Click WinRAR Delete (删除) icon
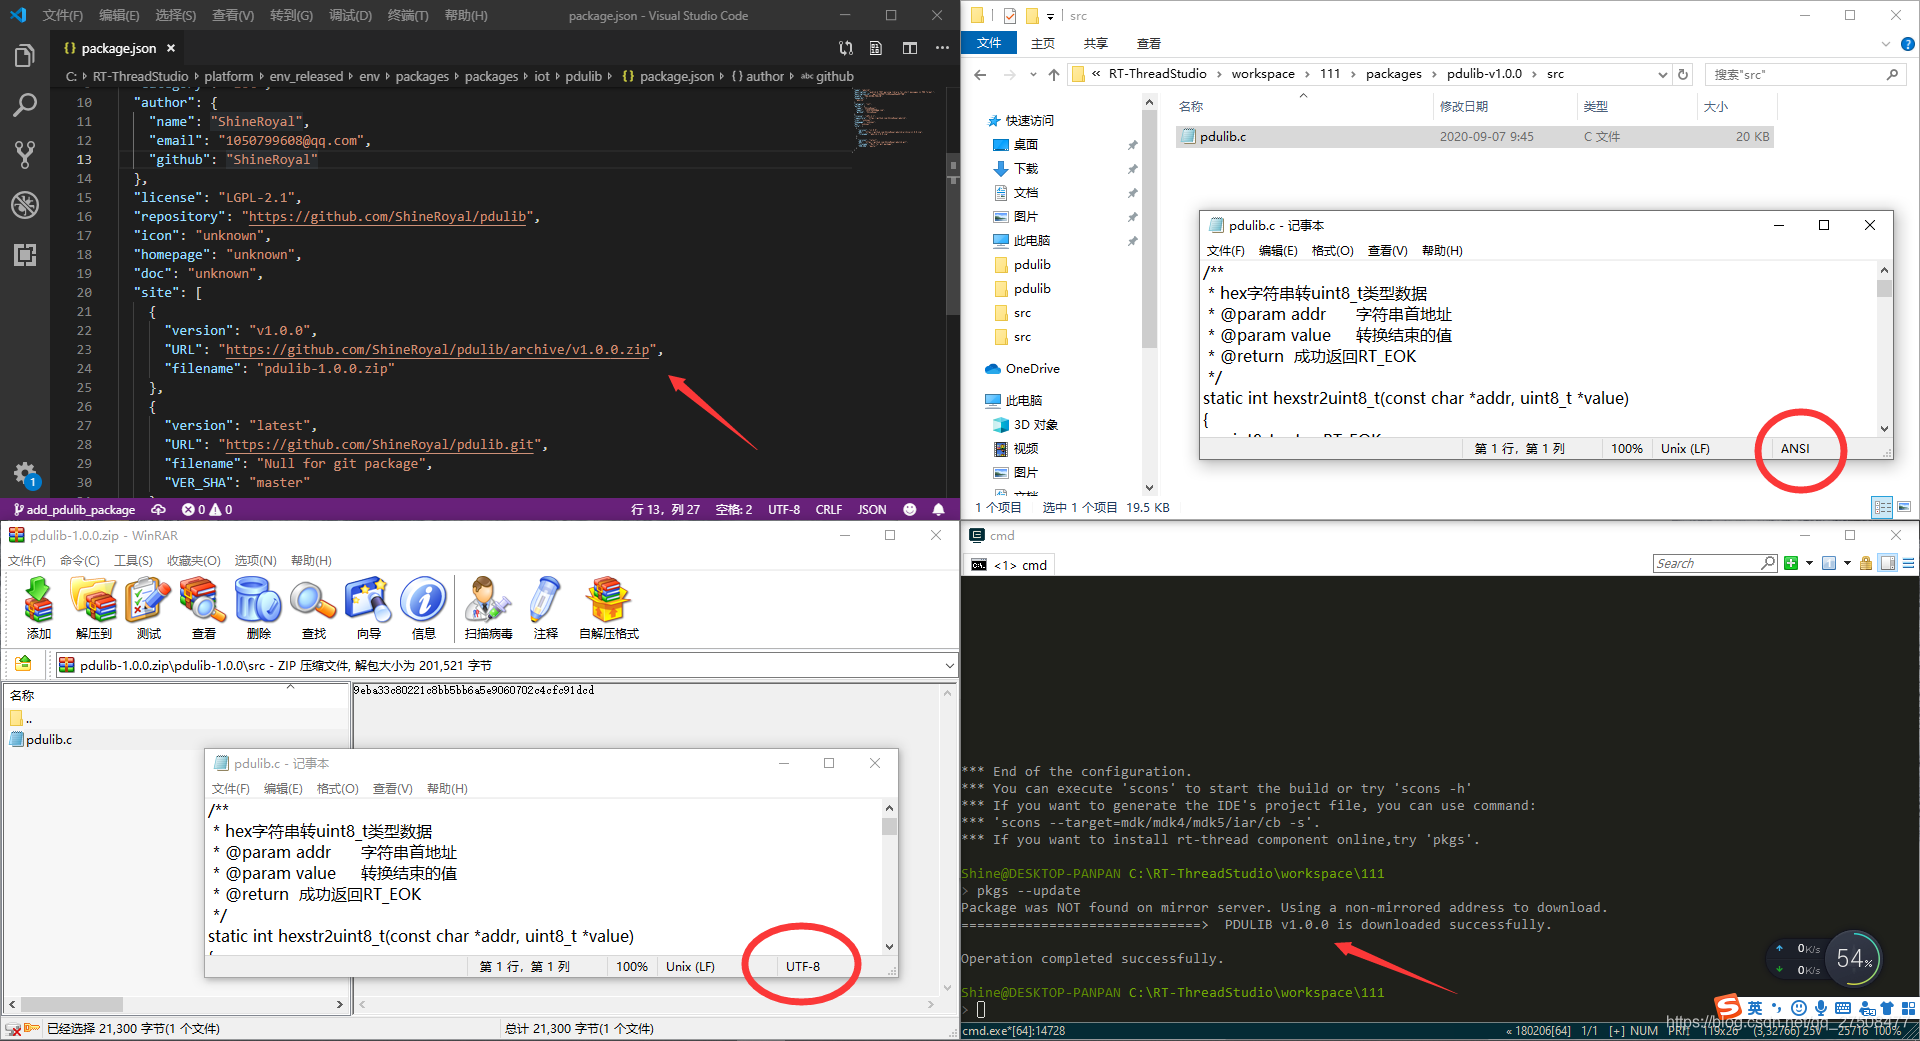The width and height of the screenshot is (1920, 1041). point(259,608)
